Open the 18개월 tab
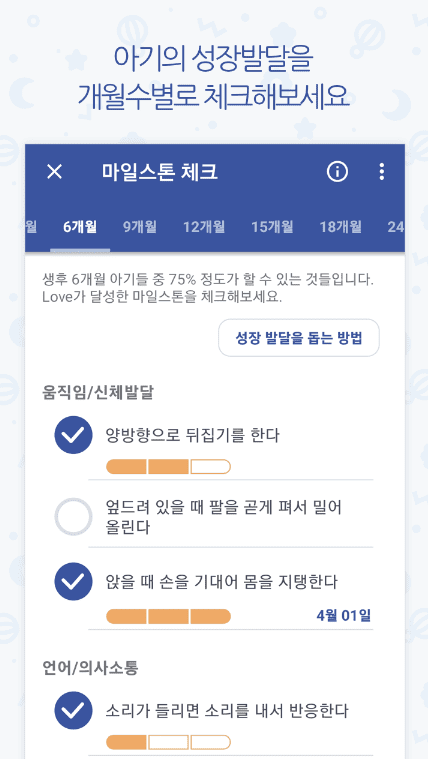428x759 pixels. click(340, 227)
